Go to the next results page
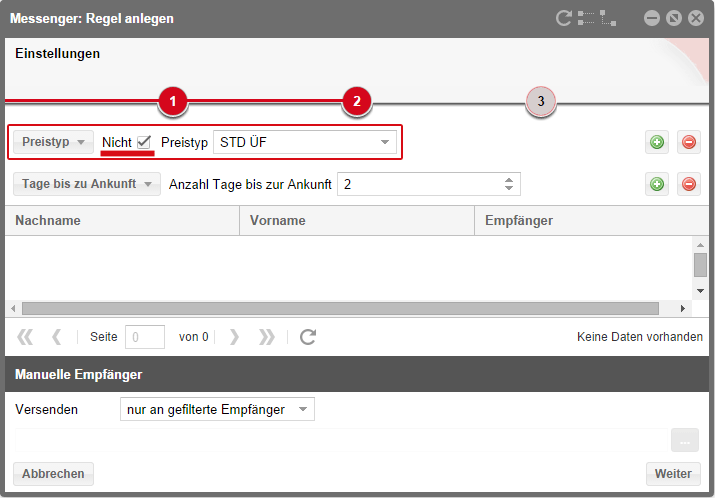 [x=235, y=337]
